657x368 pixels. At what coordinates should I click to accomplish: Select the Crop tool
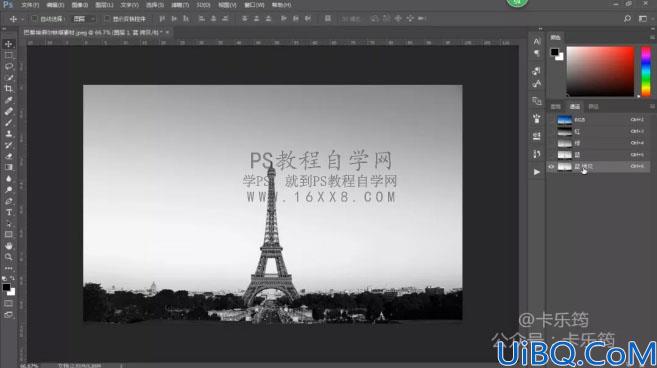click(8, 88)
